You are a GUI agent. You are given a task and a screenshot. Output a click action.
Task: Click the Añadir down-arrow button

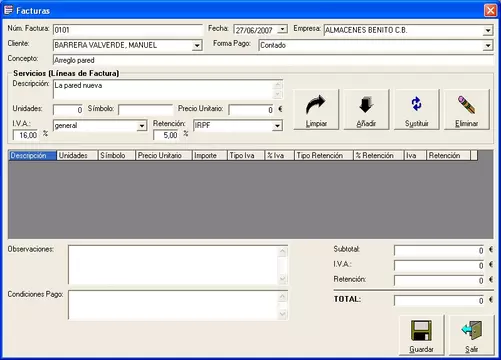point(366,110)
